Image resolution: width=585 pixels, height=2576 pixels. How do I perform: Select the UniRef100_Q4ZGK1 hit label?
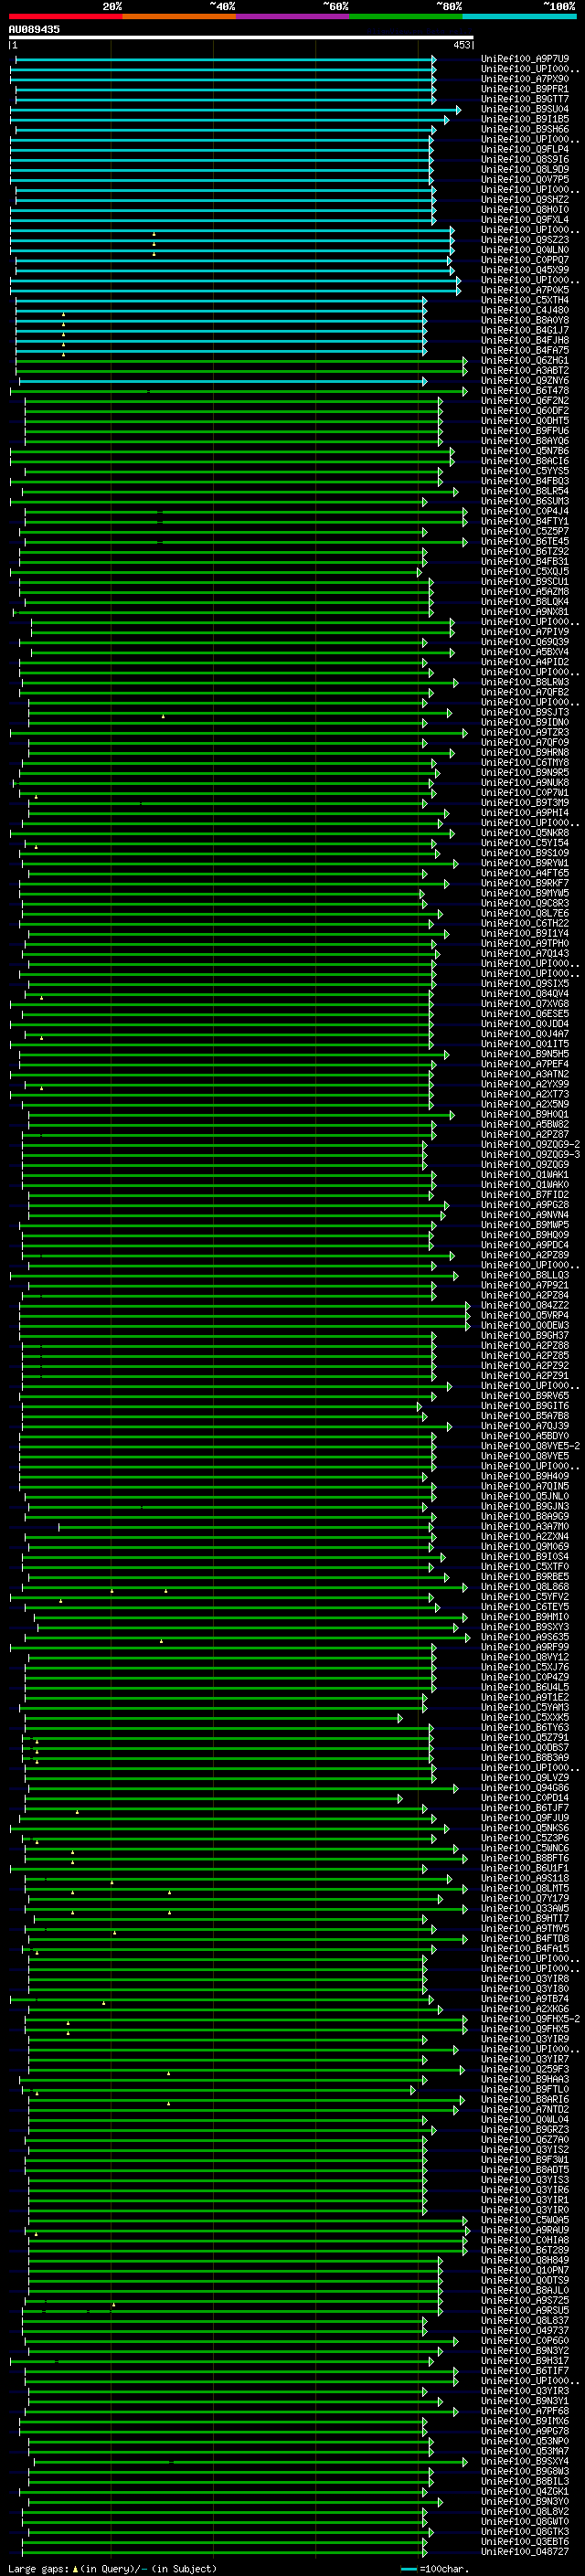(x=525, y=2491)
